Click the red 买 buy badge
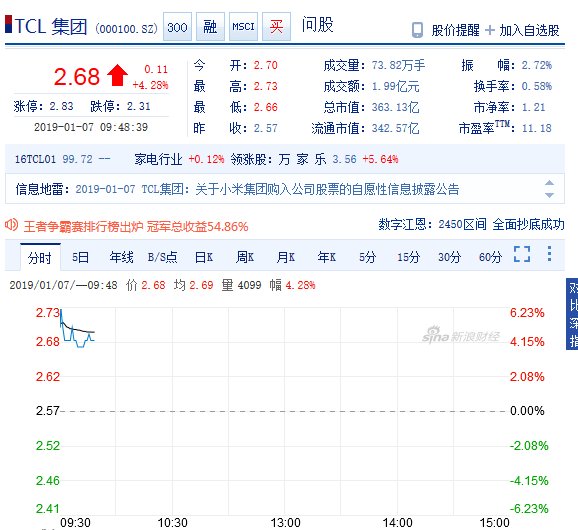This screenshot has height=530, width=578. pos(276,27)
